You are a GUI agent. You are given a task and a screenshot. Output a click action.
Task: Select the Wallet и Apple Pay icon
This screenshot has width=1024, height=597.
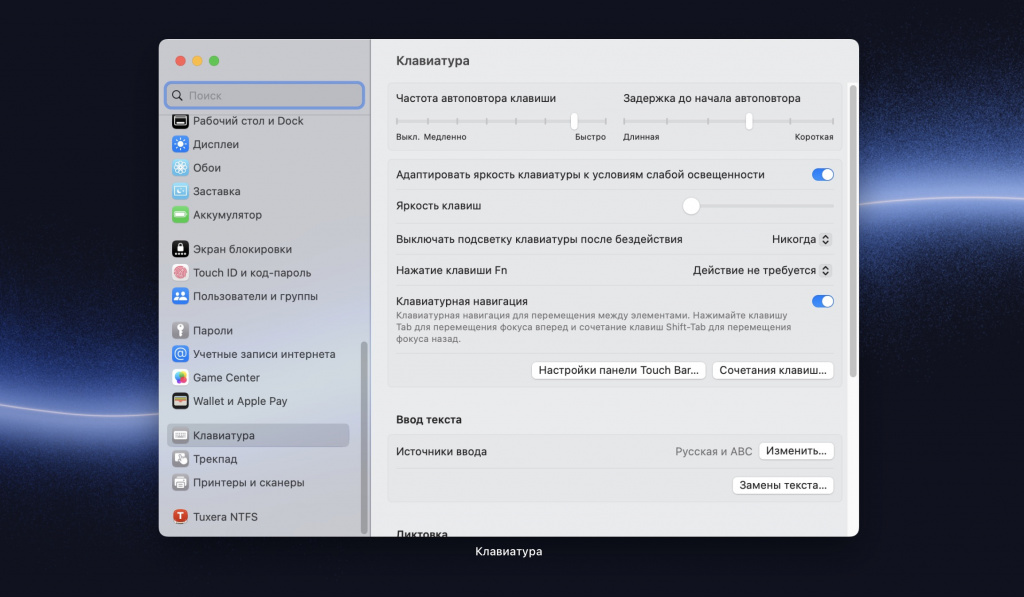180,401
